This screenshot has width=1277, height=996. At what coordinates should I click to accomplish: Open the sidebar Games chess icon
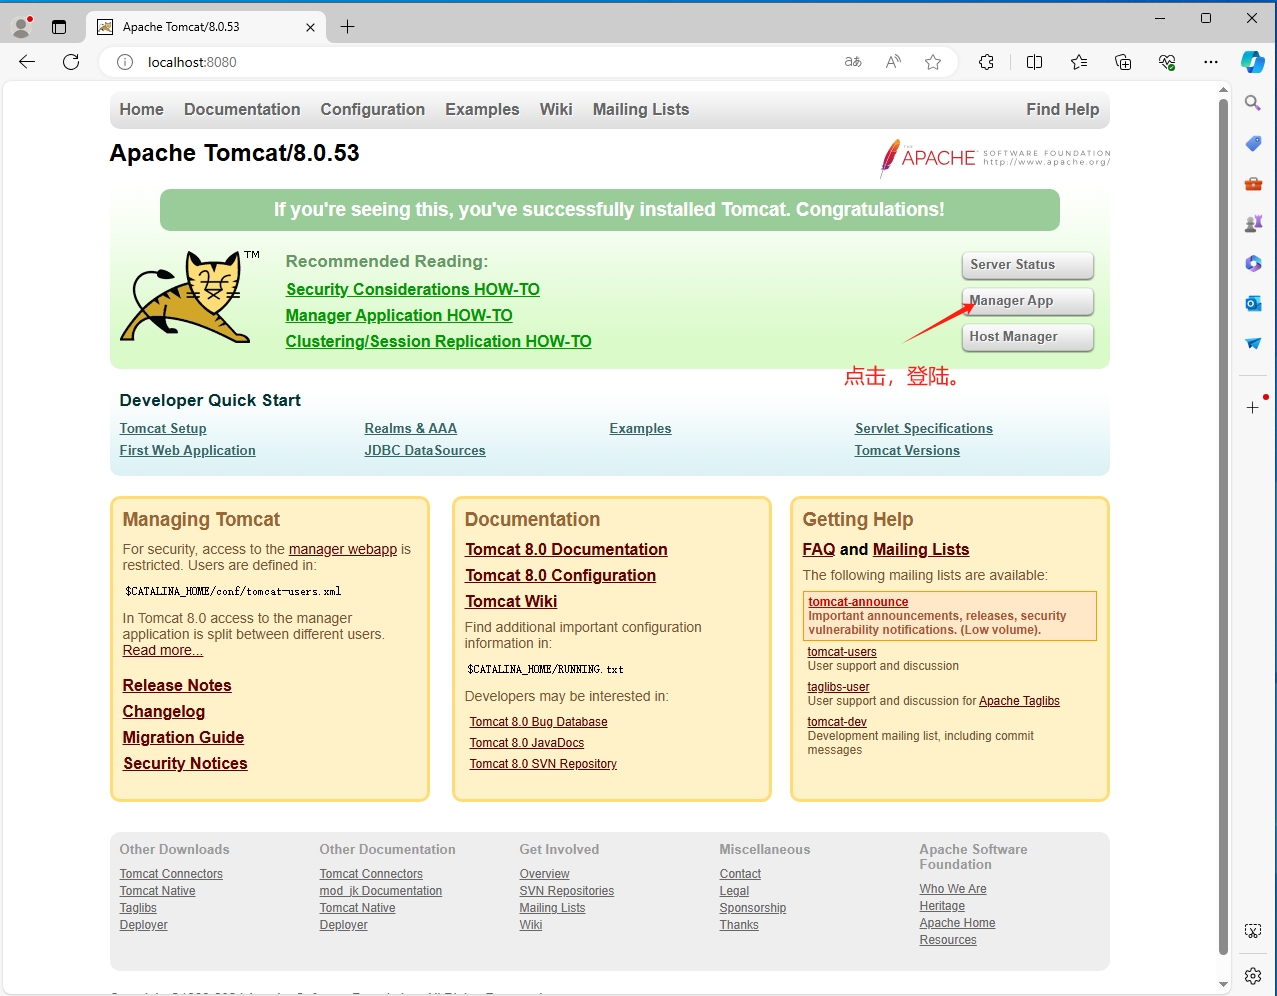coord(1253,223)
